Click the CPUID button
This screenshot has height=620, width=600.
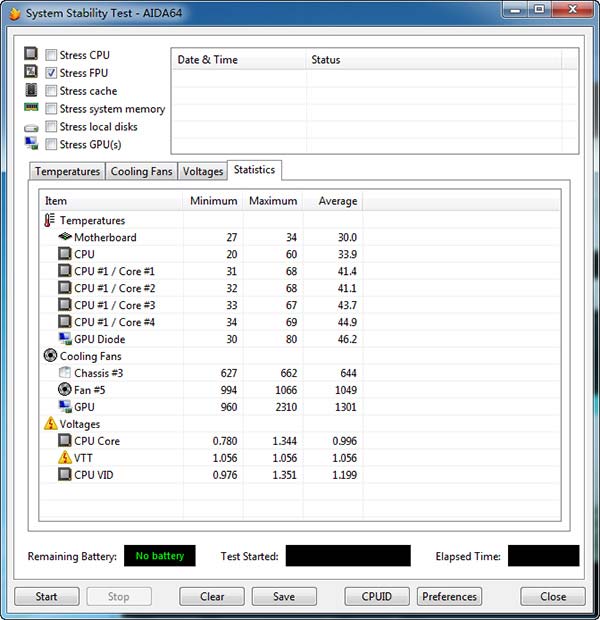(x=376, y=597)
